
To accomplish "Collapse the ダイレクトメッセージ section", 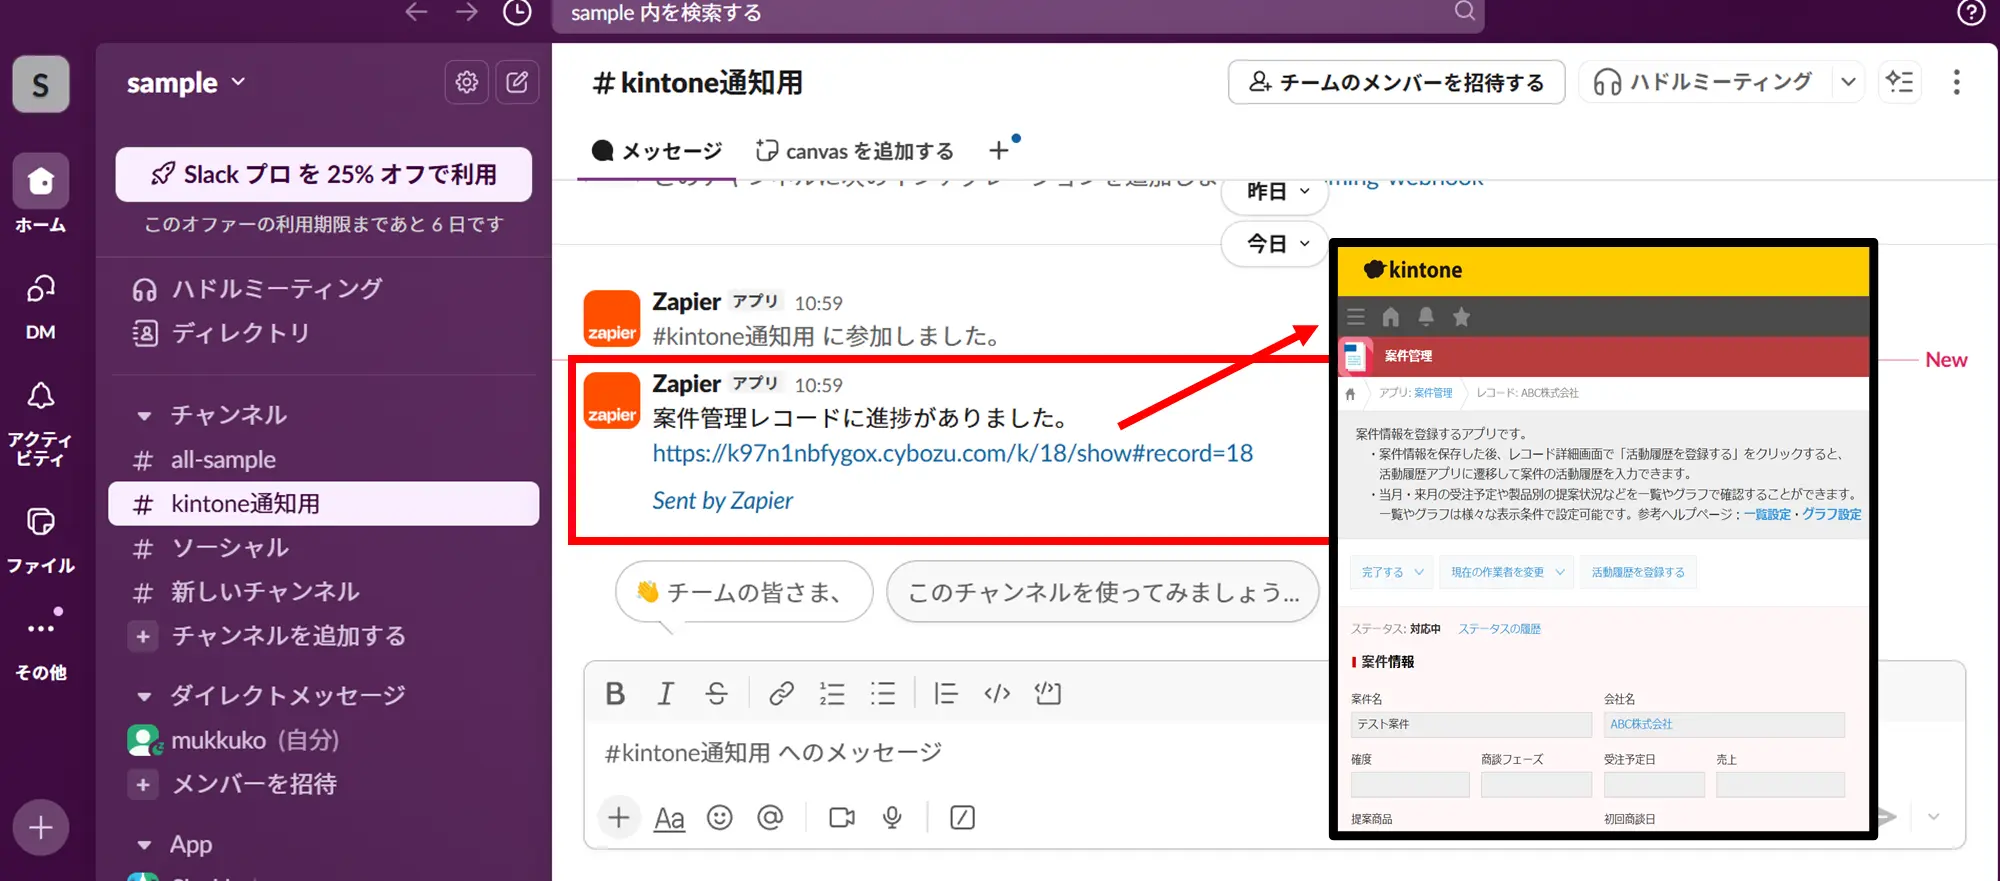I will pyautogui.click(x=145, y=696).
